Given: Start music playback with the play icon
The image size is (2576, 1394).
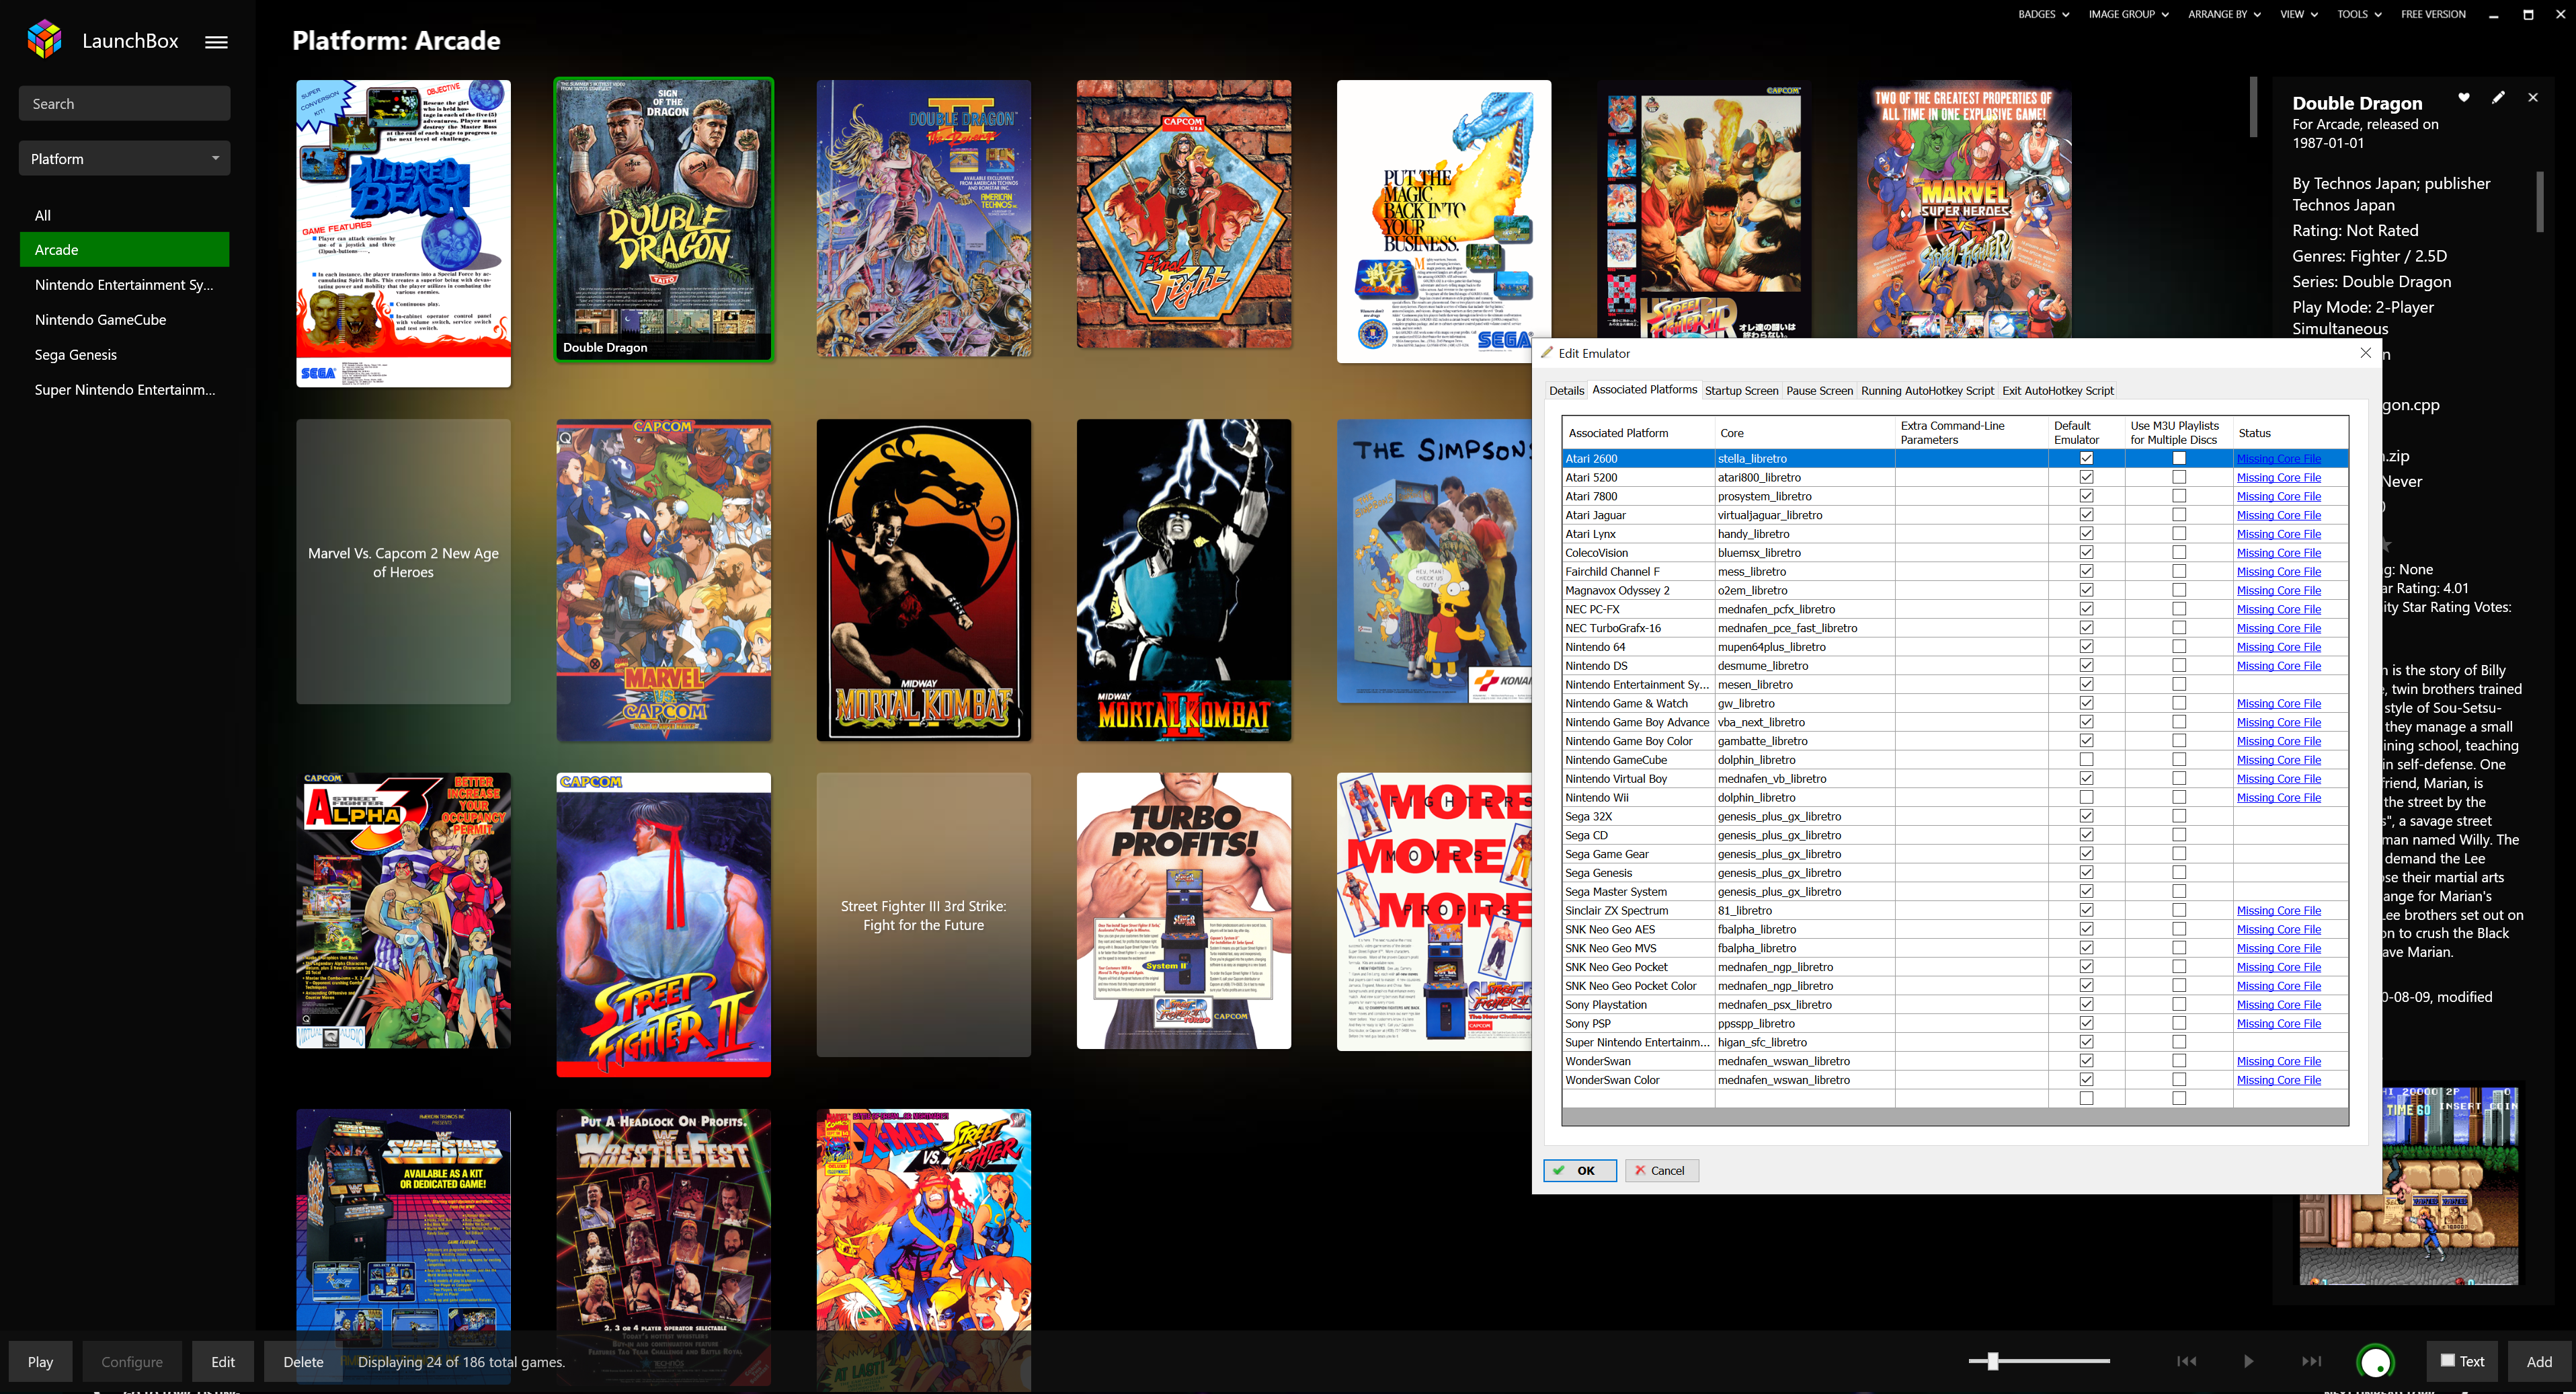Looking at the screenshot, I should pos(2248,1361).
